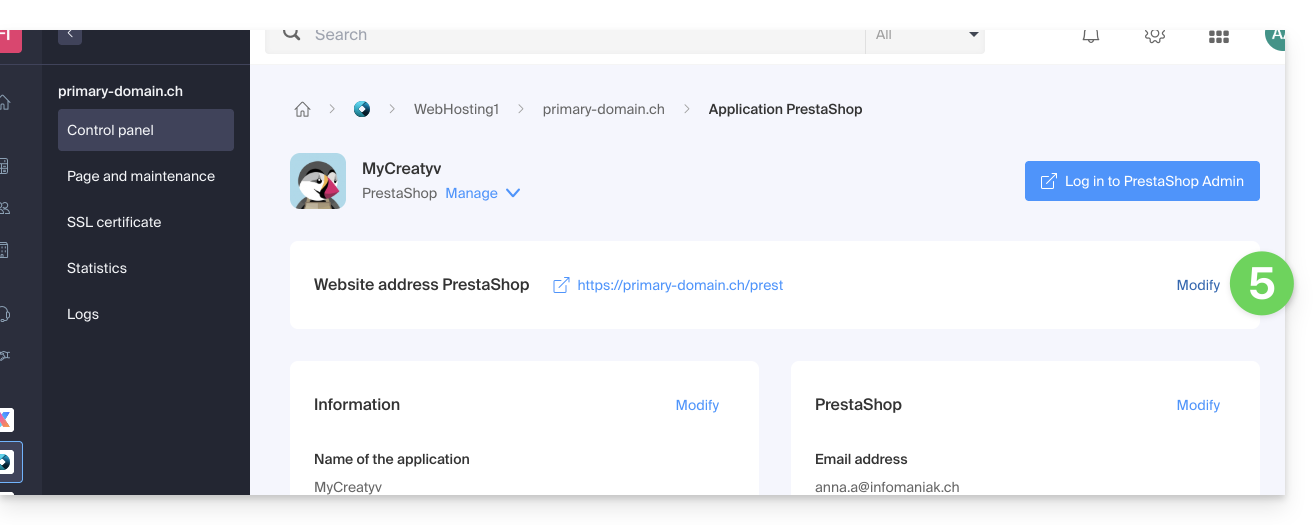
Task: Click the web hosting product breadcrumb icon
Action: pyautogui.click(x=362, y=109)
